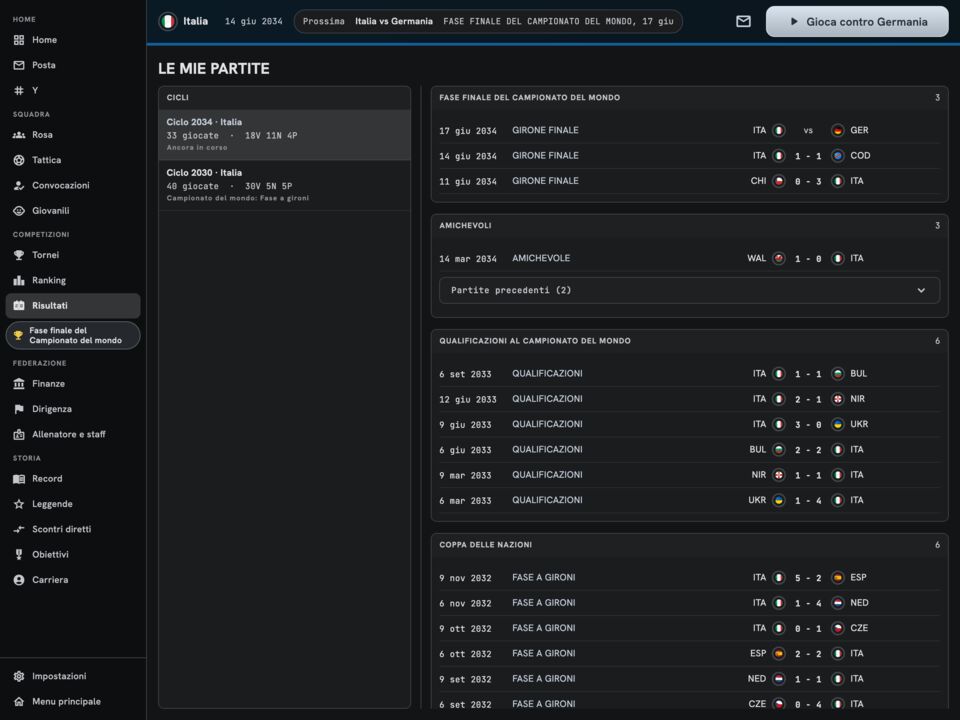This screenshot has height=720, width=960.
Task: Click the Leggende star icon
Action: click(19, 504)
